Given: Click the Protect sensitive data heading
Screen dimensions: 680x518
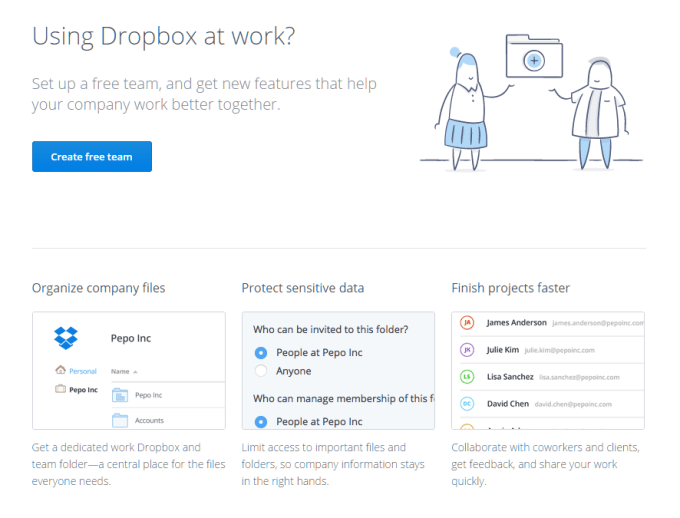Looking at the screenshot, I should point(303,288).
